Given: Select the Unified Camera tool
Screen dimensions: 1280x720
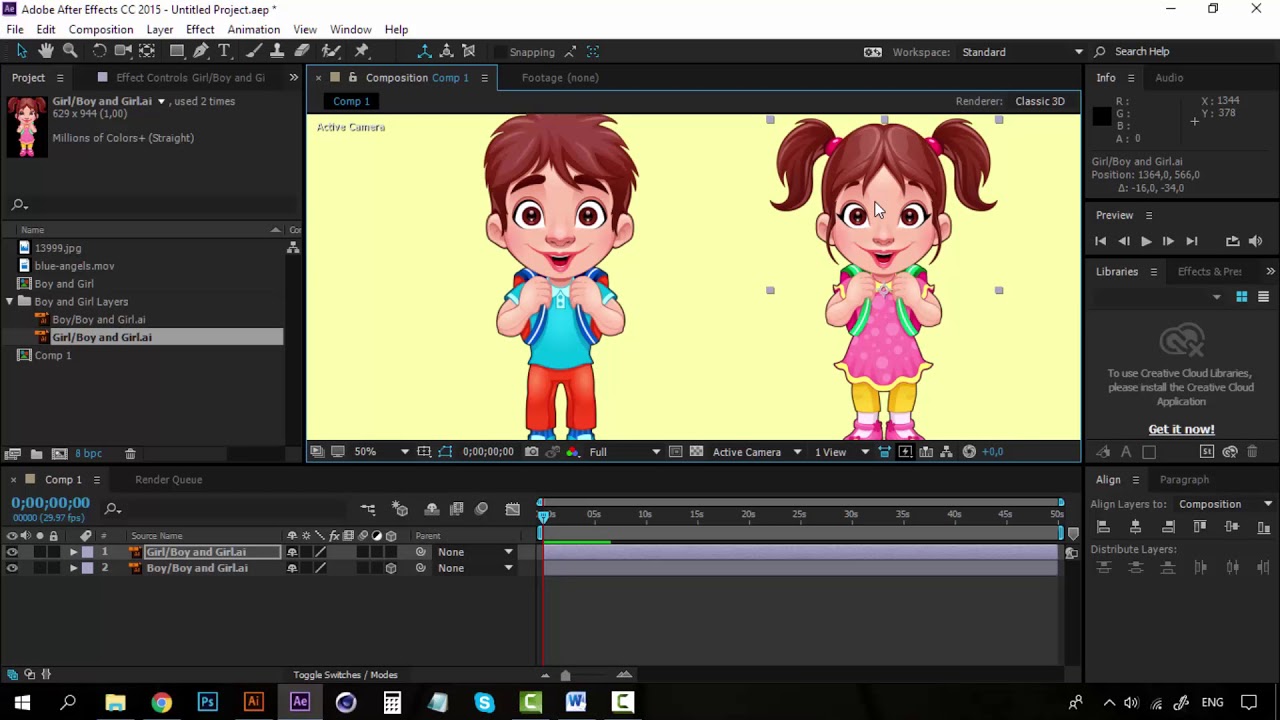Looking at the screenshot, I should tap(123, 51).
